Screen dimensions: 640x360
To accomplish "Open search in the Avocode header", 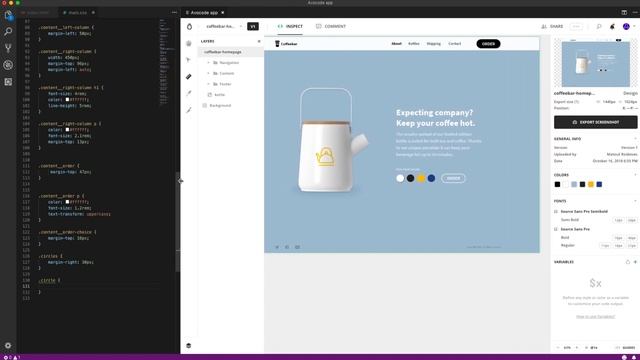I will 599,27.
